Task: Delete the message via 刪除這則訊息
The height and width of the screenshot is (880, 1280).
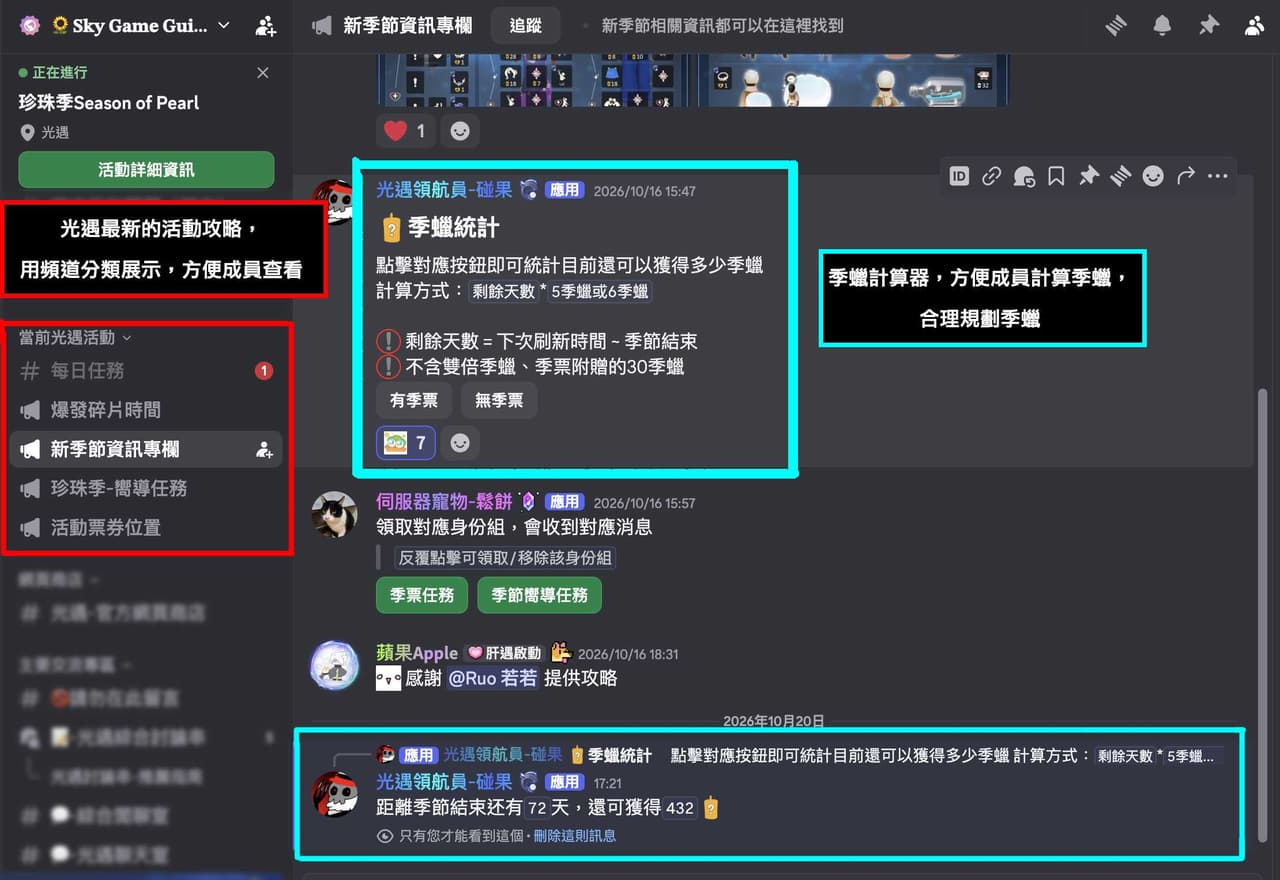Action: [574, 836]
